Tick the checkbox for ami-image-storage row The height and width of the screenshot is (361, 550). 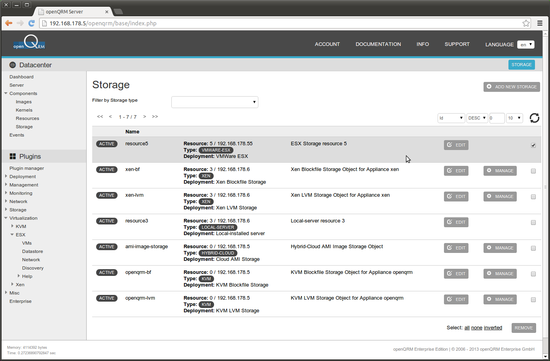(533, 248)
